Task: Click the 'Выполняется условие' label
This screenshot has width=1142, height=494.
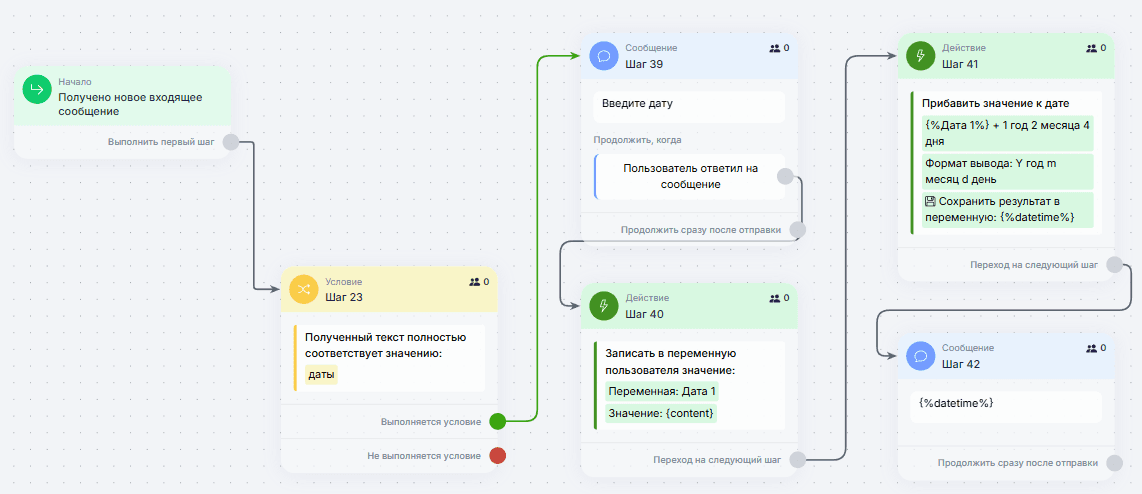Action: click(430, 422)
